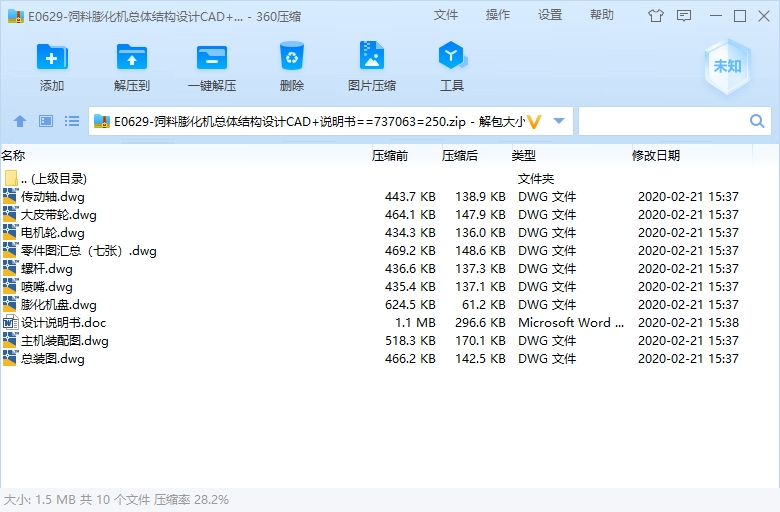
Task: Sort by the 压缩后 column header
Action: click(460, 156)
